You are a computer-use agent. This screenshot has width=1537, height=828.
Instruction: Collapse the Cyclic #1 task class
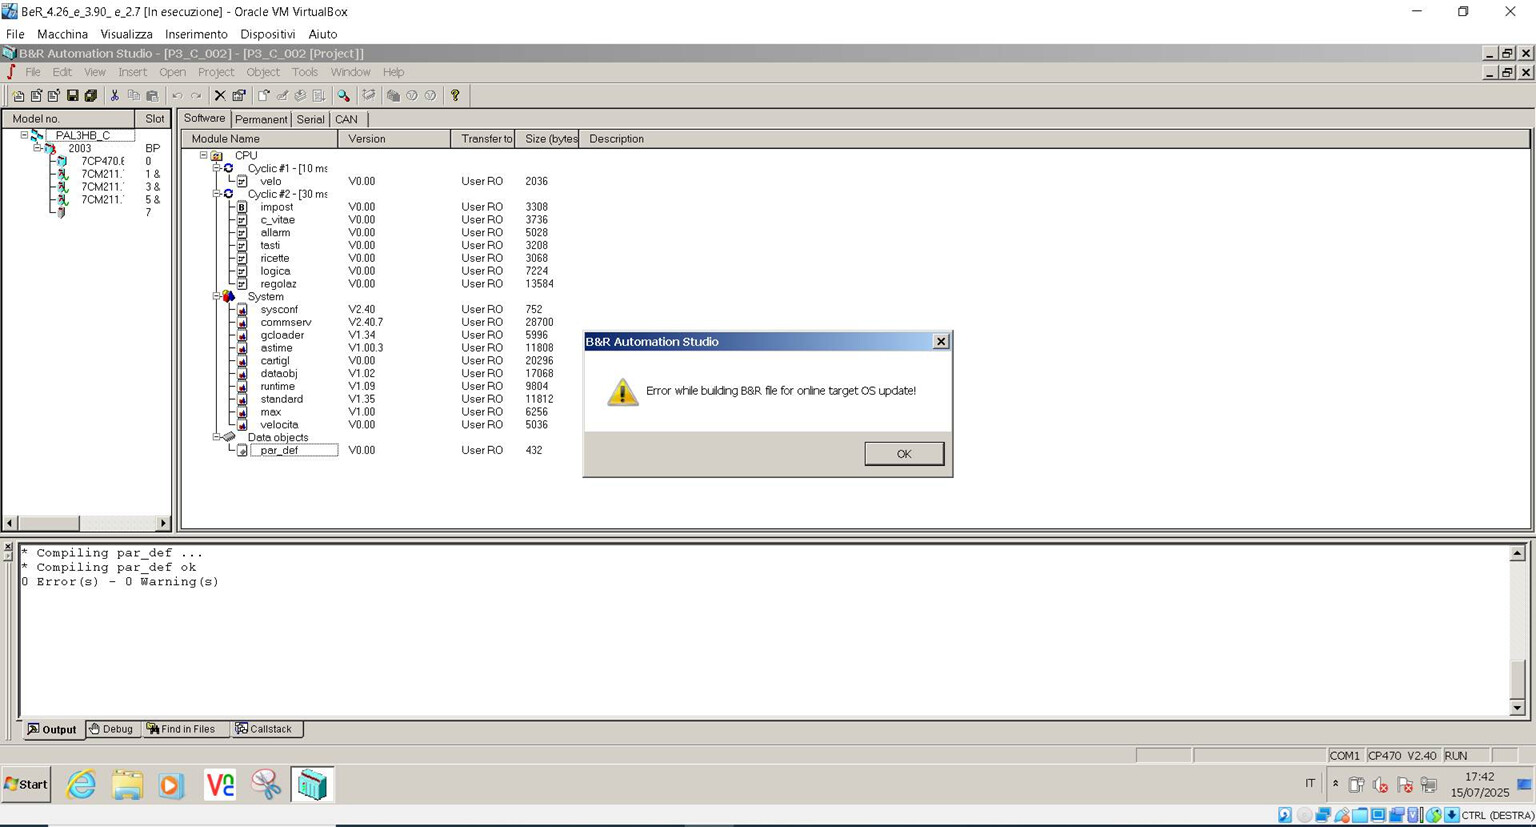coord(216,169)
